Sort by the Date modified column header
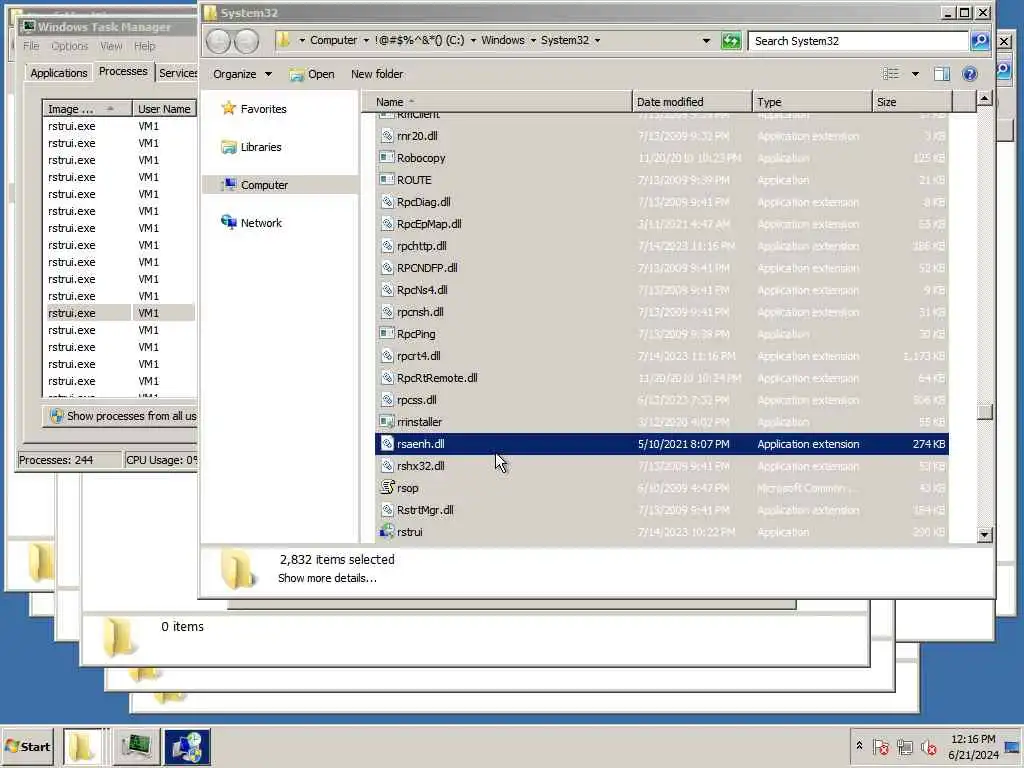Screen dimensions: 1024x768 [692, 102]
